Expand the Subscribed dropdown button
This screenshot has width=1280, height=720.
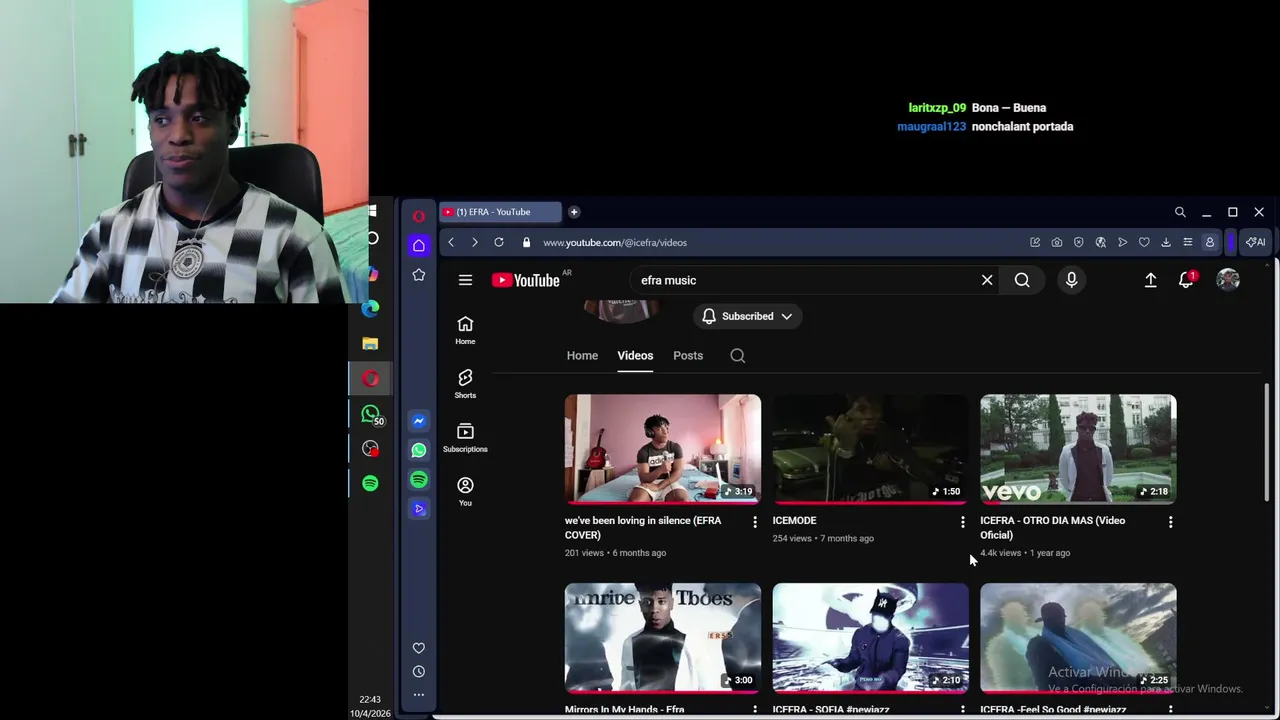click(x=747, y=316)
